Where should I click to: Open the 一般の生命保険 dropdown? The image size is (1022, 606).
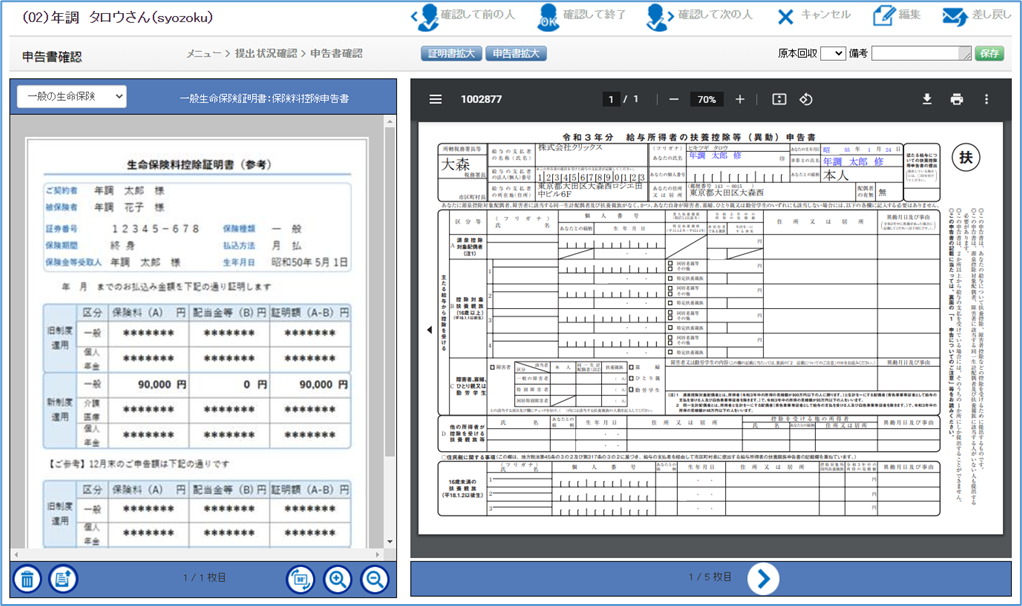[x=72, y=96]
